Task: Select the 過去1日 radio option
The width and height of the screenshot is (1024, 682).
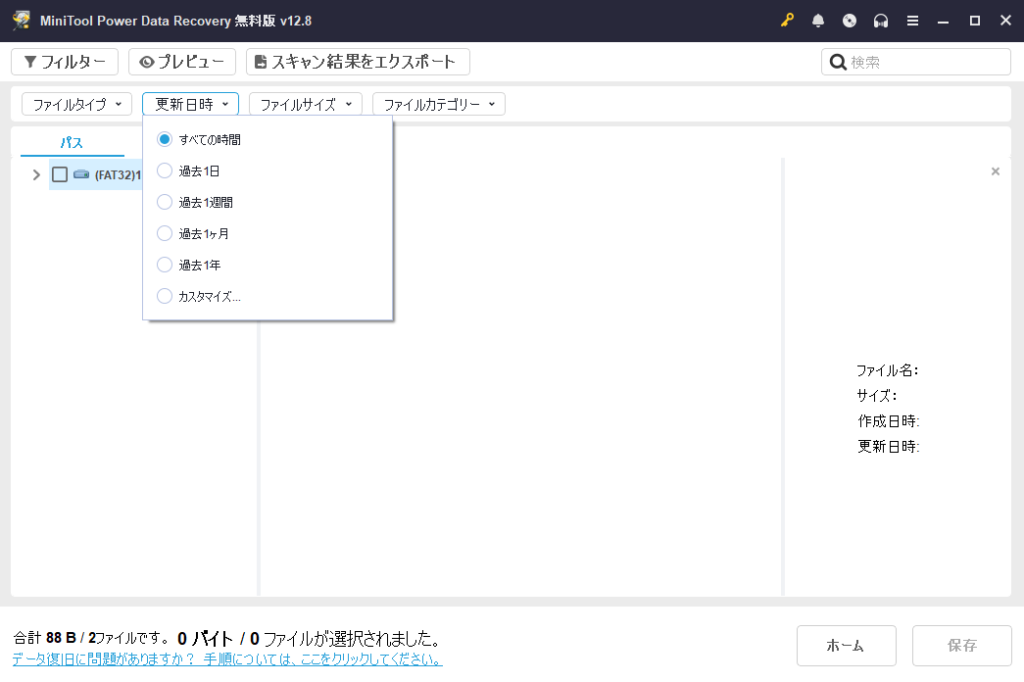Action: coord(165,171)
